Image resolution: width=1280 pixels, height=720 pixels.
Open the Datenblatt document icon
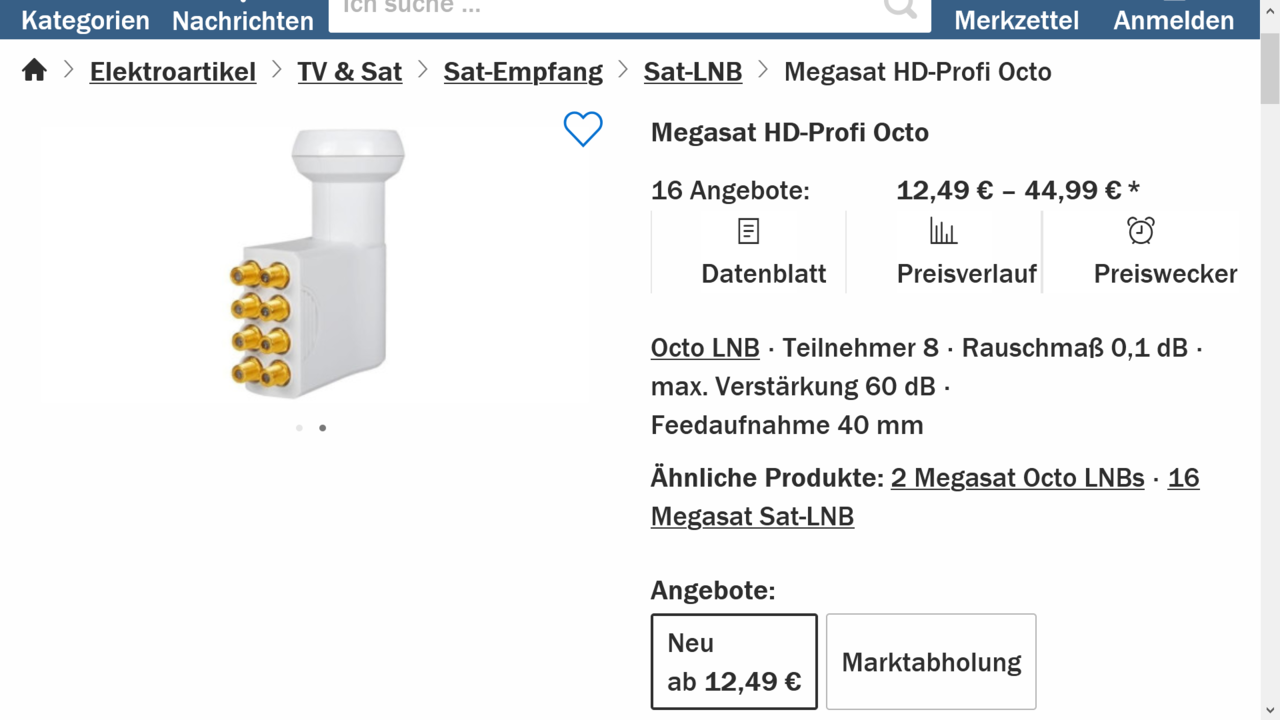tap(747, 231)
